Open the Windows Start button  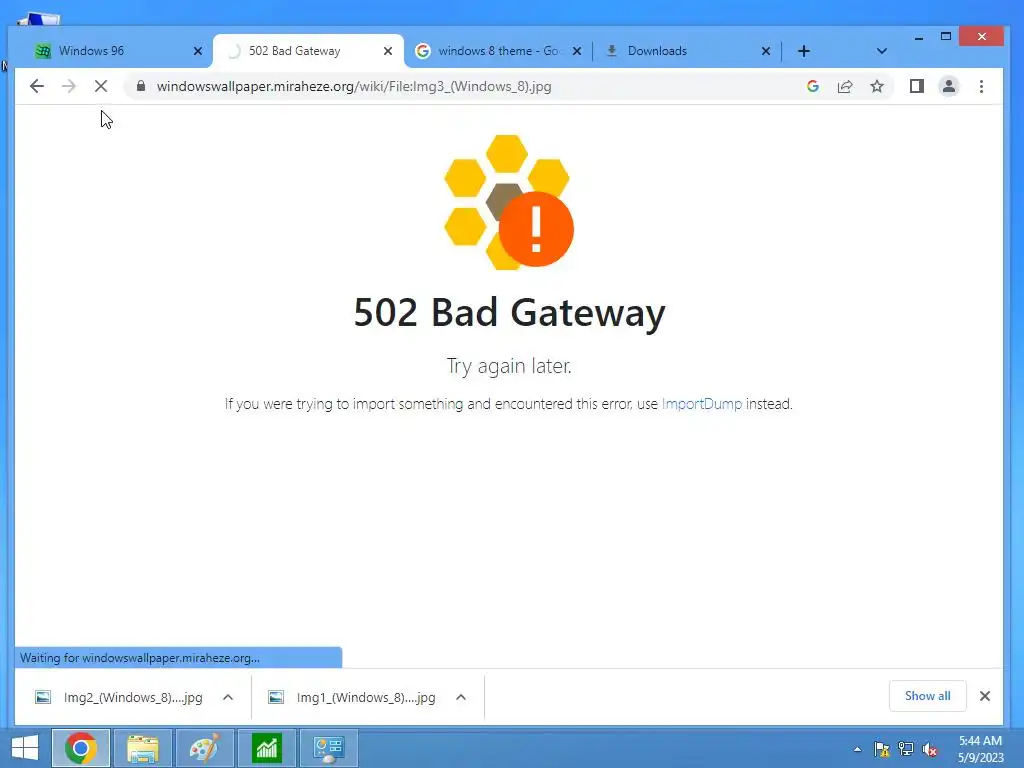point(25,748)
